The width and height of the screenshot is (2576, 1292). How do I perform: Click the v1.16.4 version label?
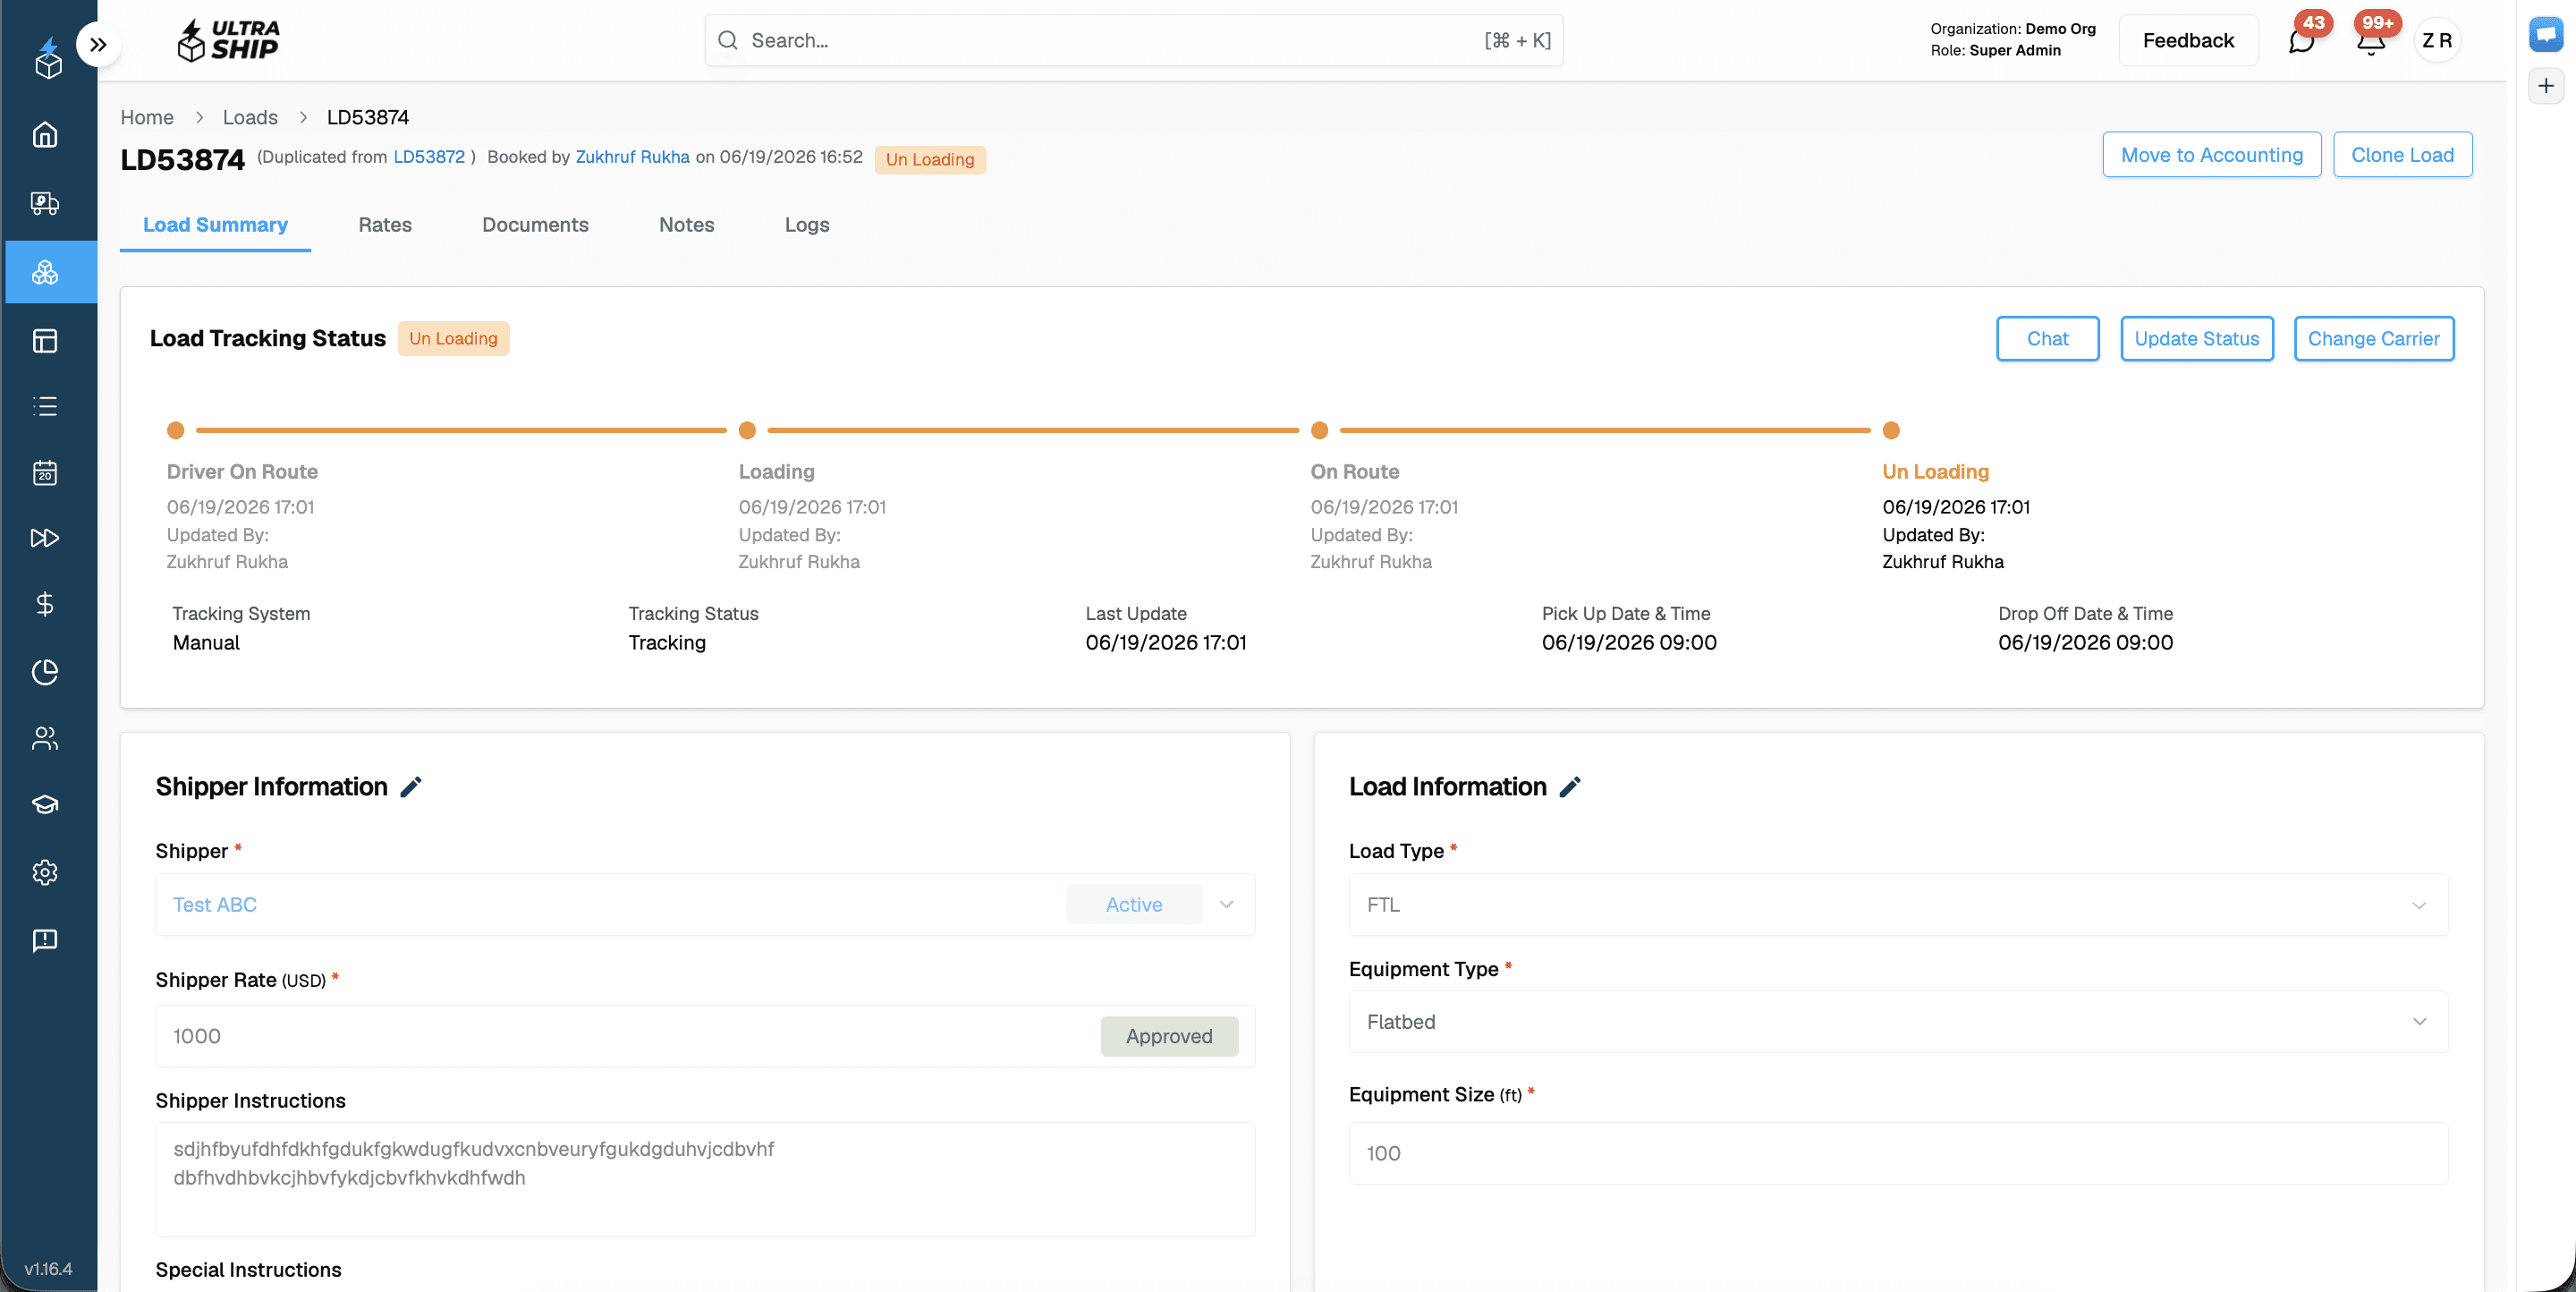(x=48, y=1268)
